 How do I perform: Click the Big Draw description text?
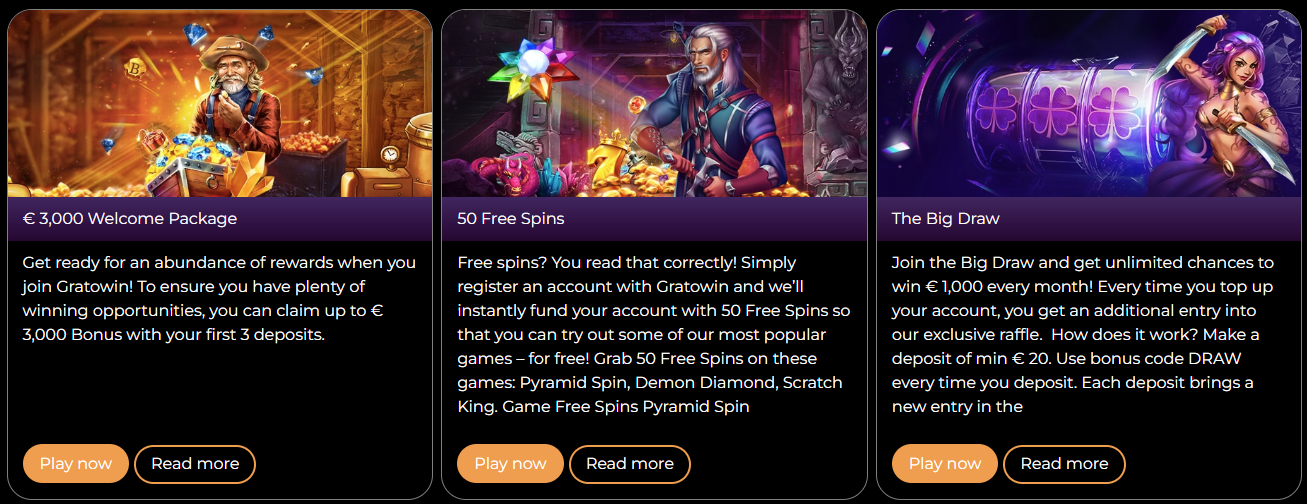coord(1083,334)
